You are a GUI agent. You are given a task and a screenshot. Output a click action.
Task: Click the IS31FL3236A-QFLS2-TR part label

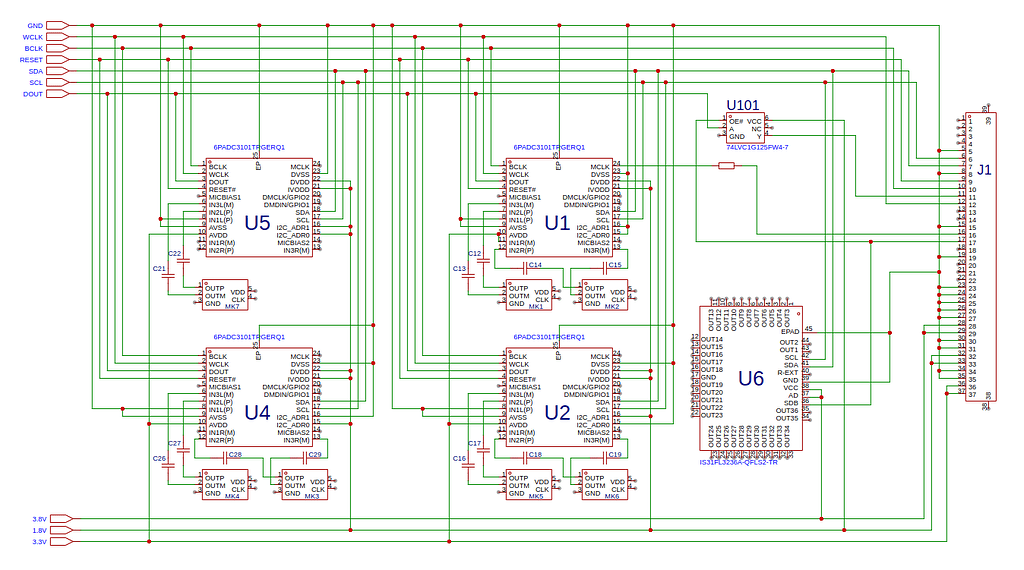739,462
